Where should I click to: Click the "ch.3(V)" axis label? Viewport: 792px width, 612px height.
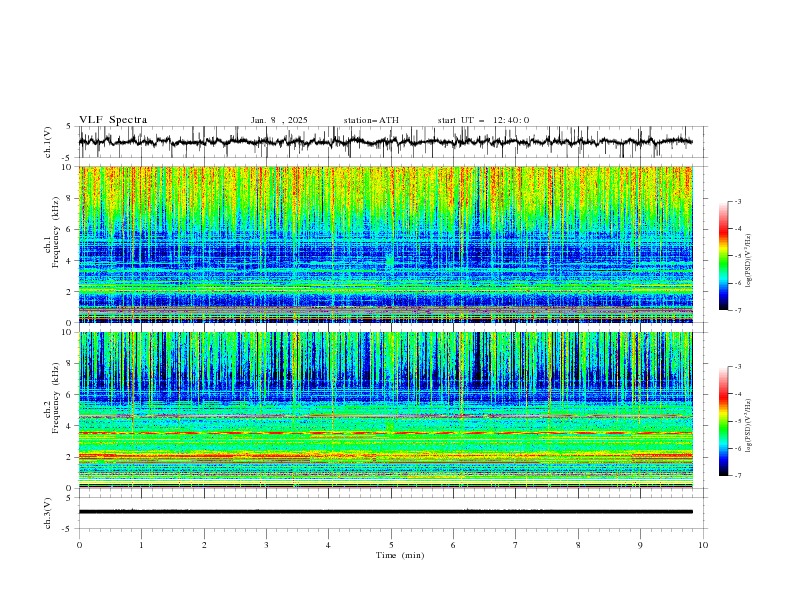pos(47,513)
